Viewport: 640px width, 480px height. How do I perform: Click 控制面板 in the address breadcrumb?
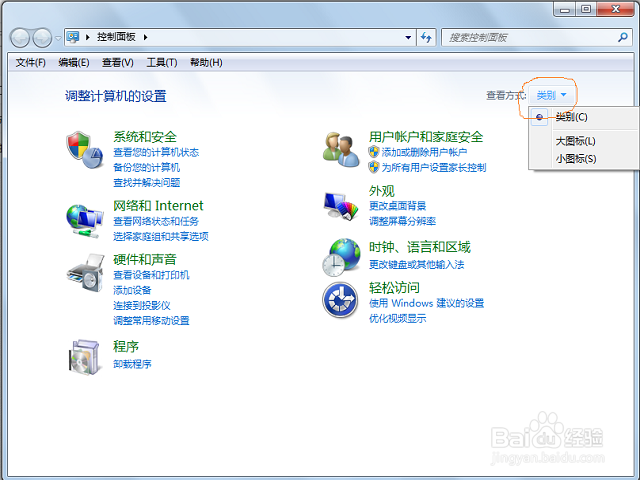(116, 37)
